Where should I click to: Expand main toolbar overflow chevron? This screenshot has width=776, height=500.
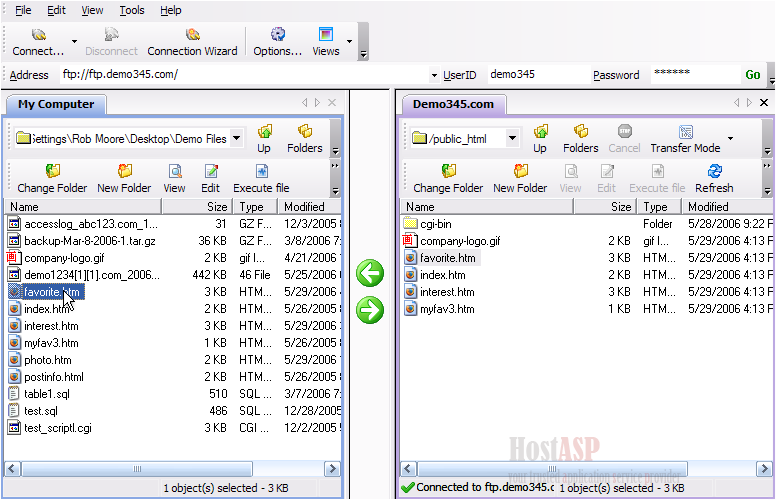[x=363, y=54]
